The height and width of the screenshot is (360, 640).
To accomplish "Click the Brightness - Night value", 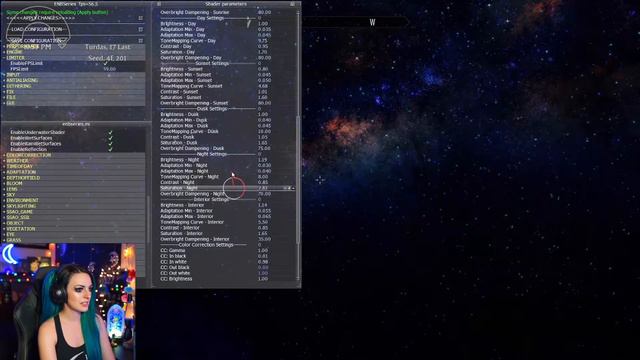I will (263, 160).
